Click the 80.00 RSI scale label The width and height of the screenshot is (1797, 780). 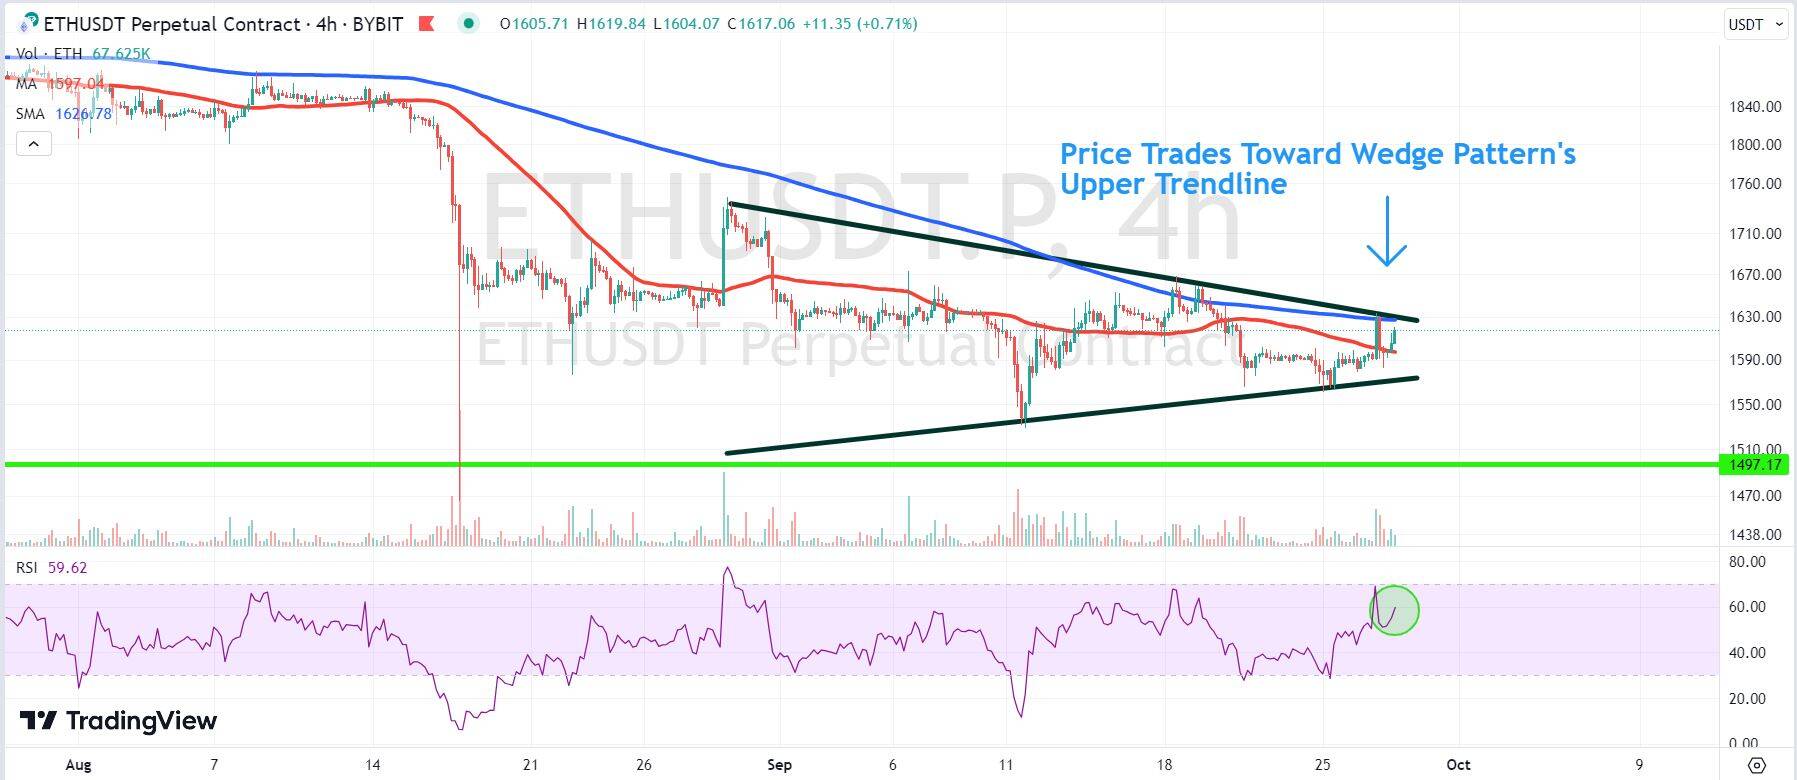(1747, 562)
